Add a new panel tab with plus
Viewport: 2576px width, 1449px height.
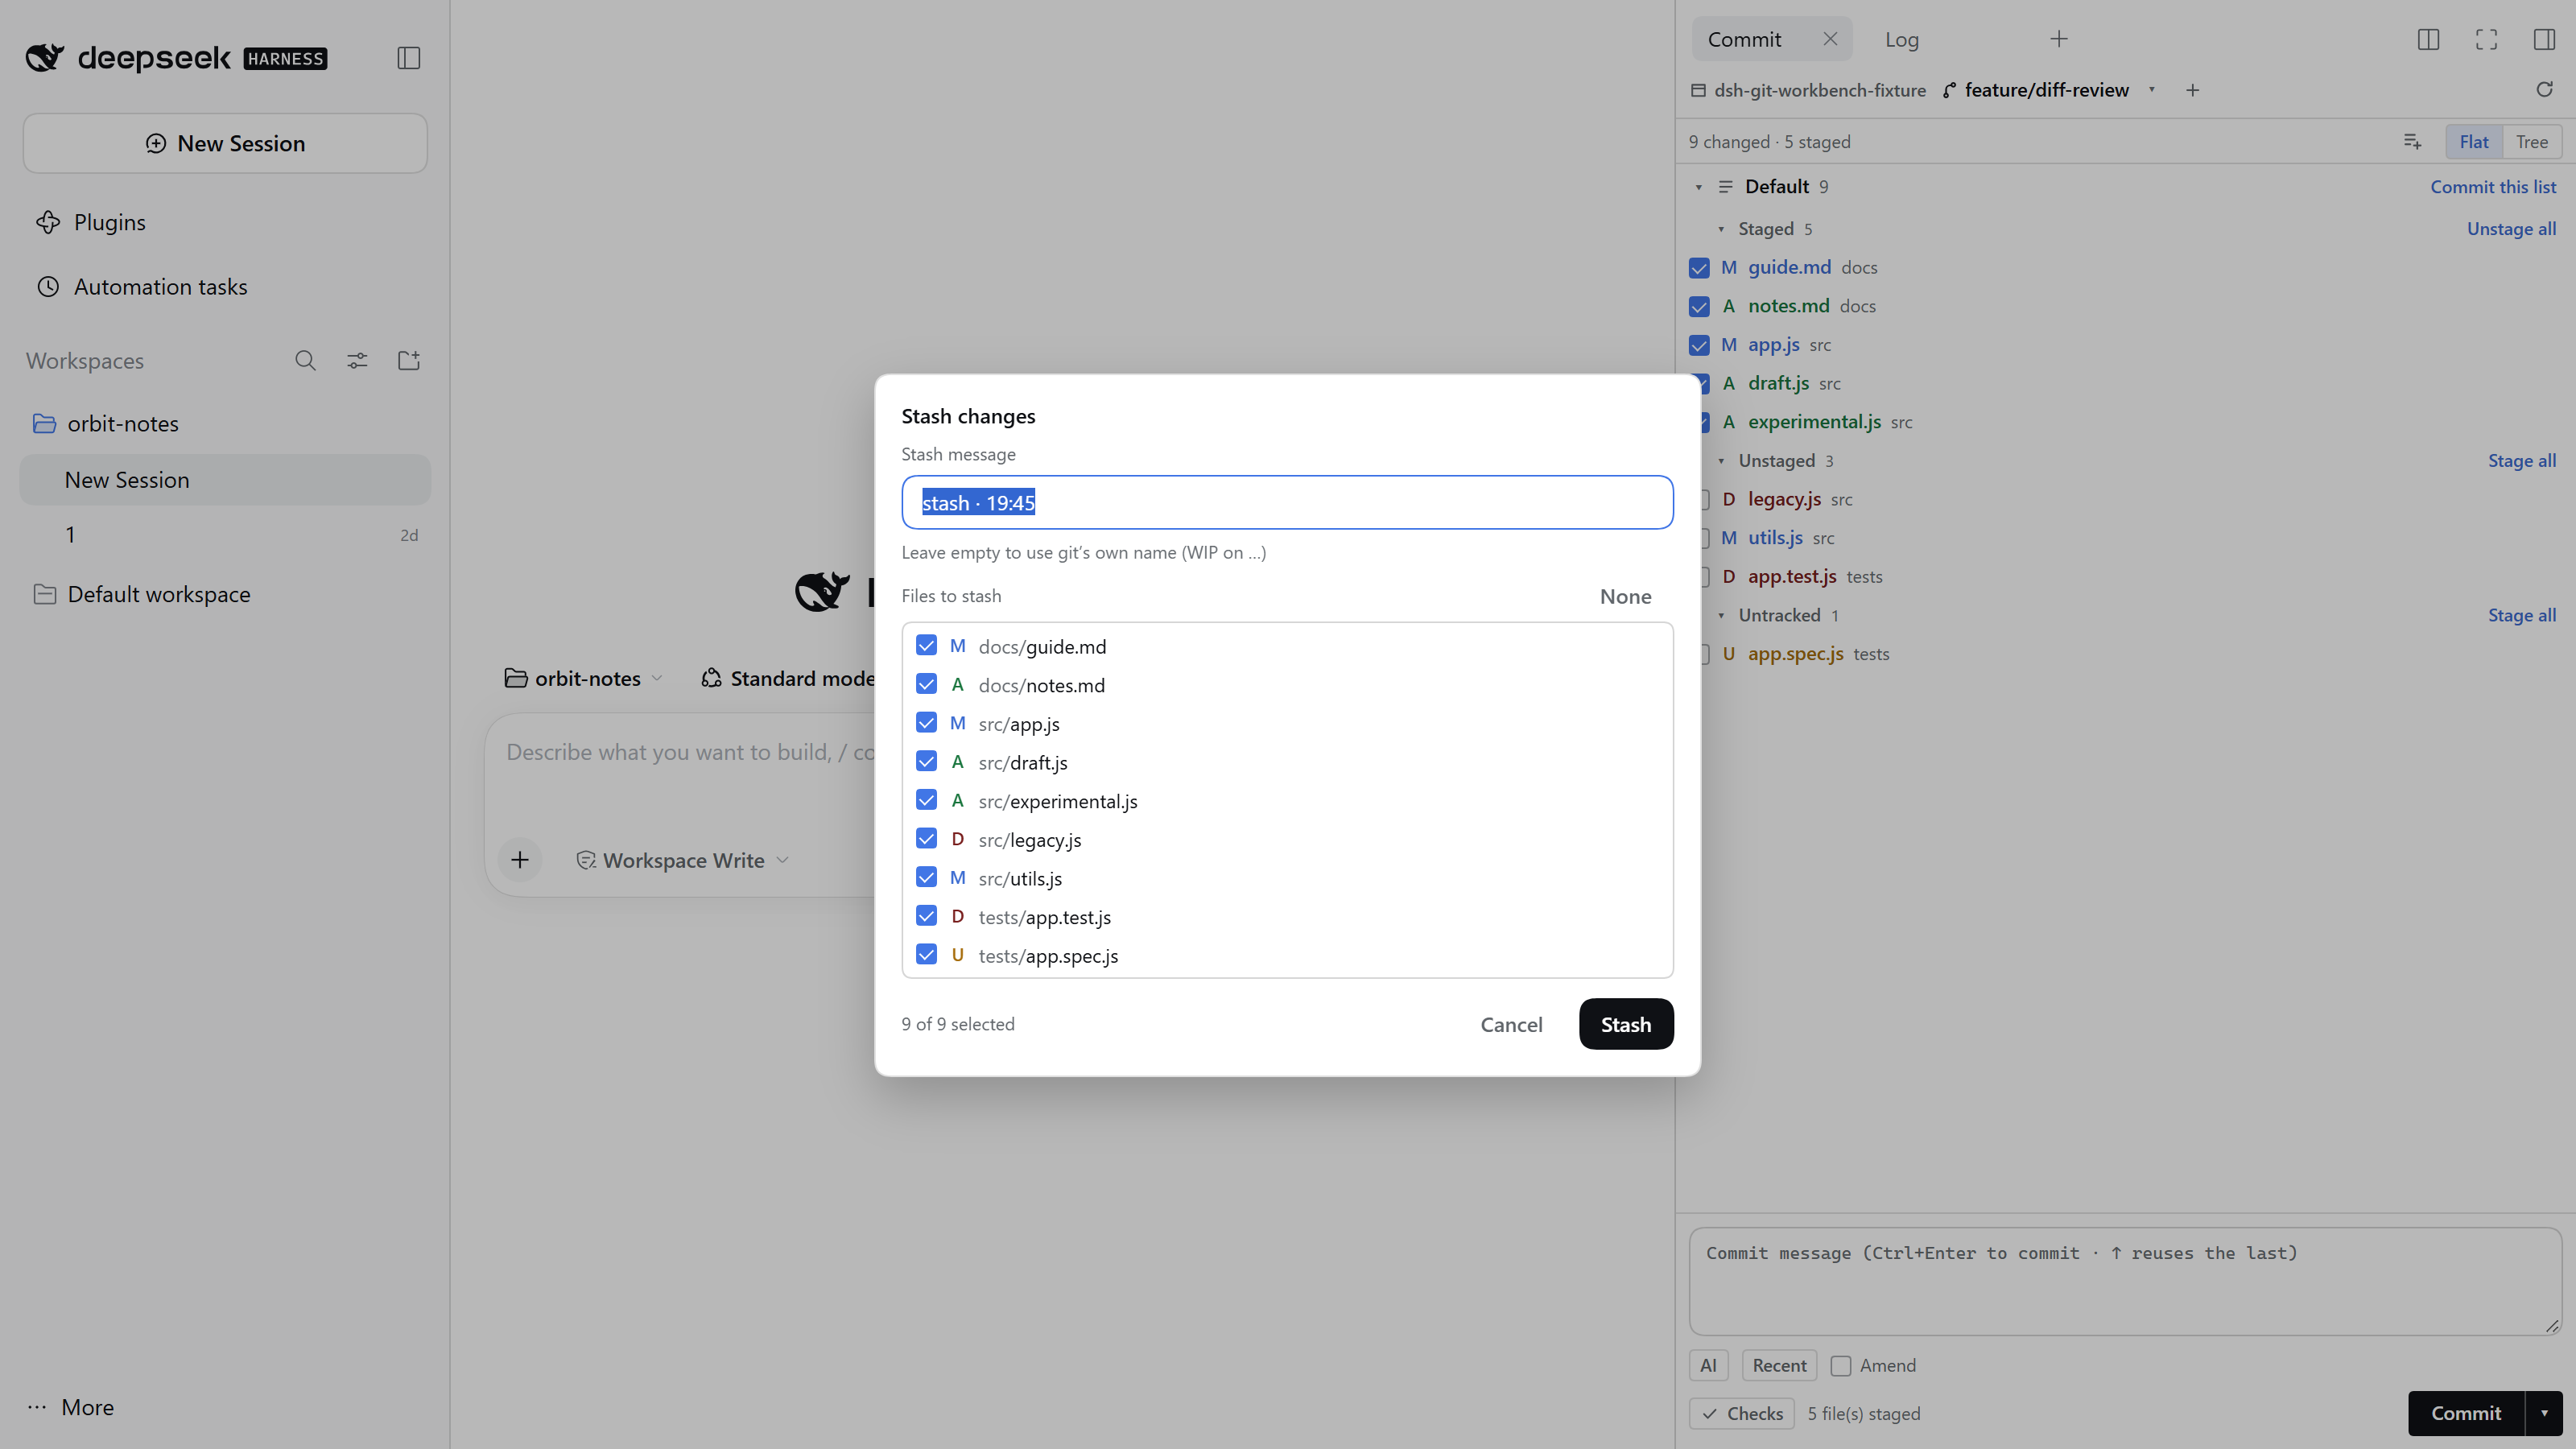pyautogui.click(x=2059, y=39)
